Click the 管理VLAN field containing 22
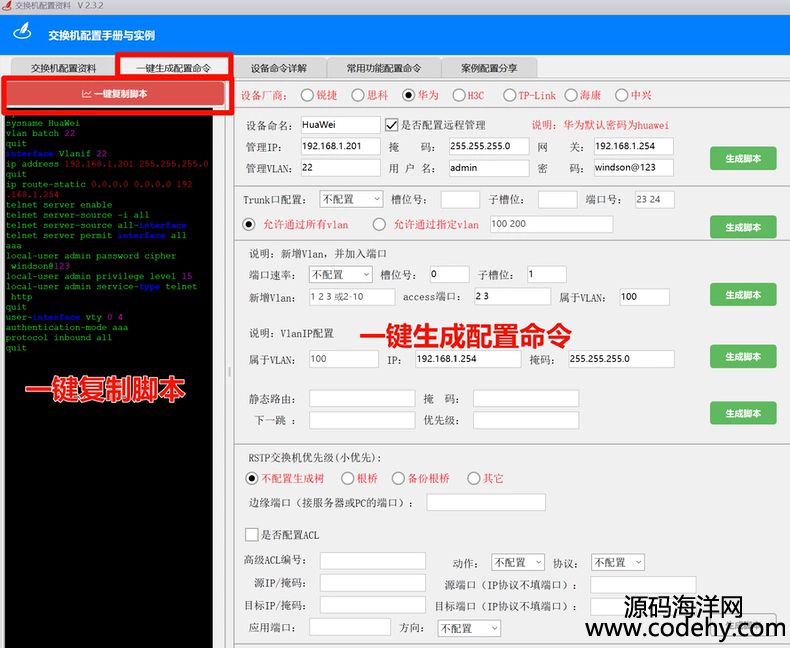Viewport: 790px width, 648px height. click(x=340, y=168)
